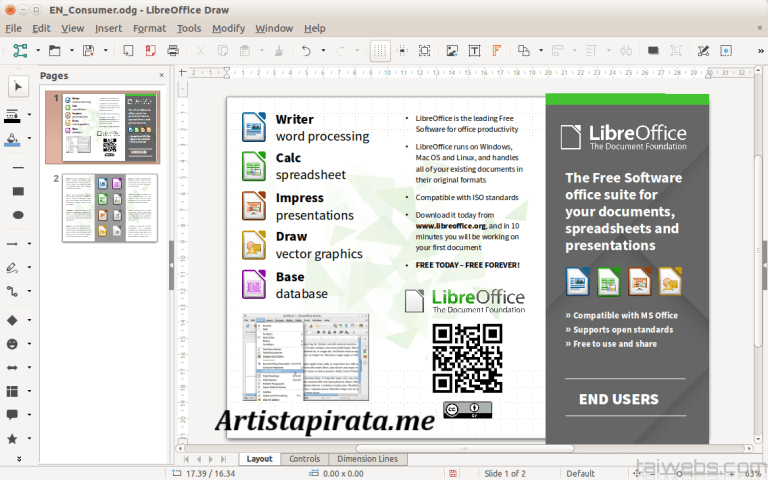Select the Block Arrows tool

coord(12,367)
